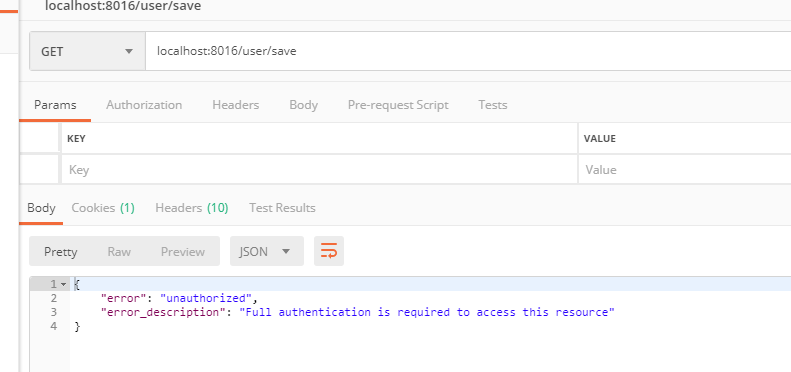Collapse the JSON fold arrow on line 1
Screen dimensions: 791x372
(x=63, y=284)
